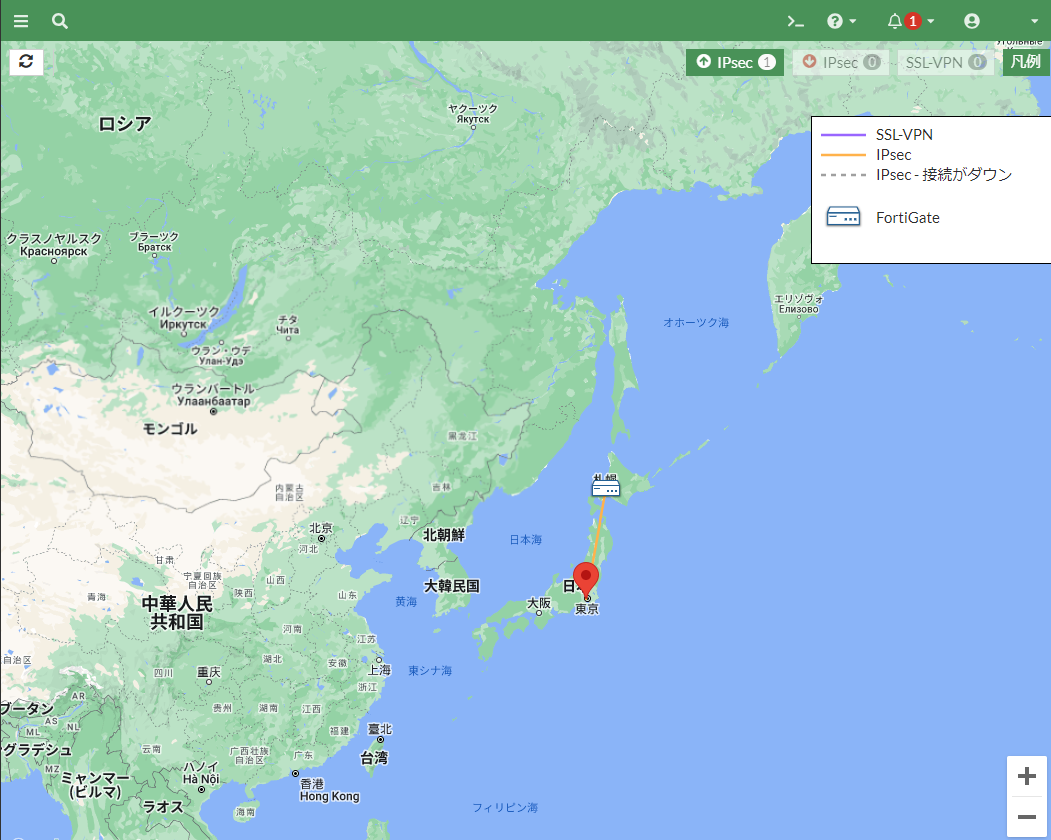Click the '大阪' city label
Image resolution: width=1051 pixels, height=840 pixels.
click(x=539, y=603)
